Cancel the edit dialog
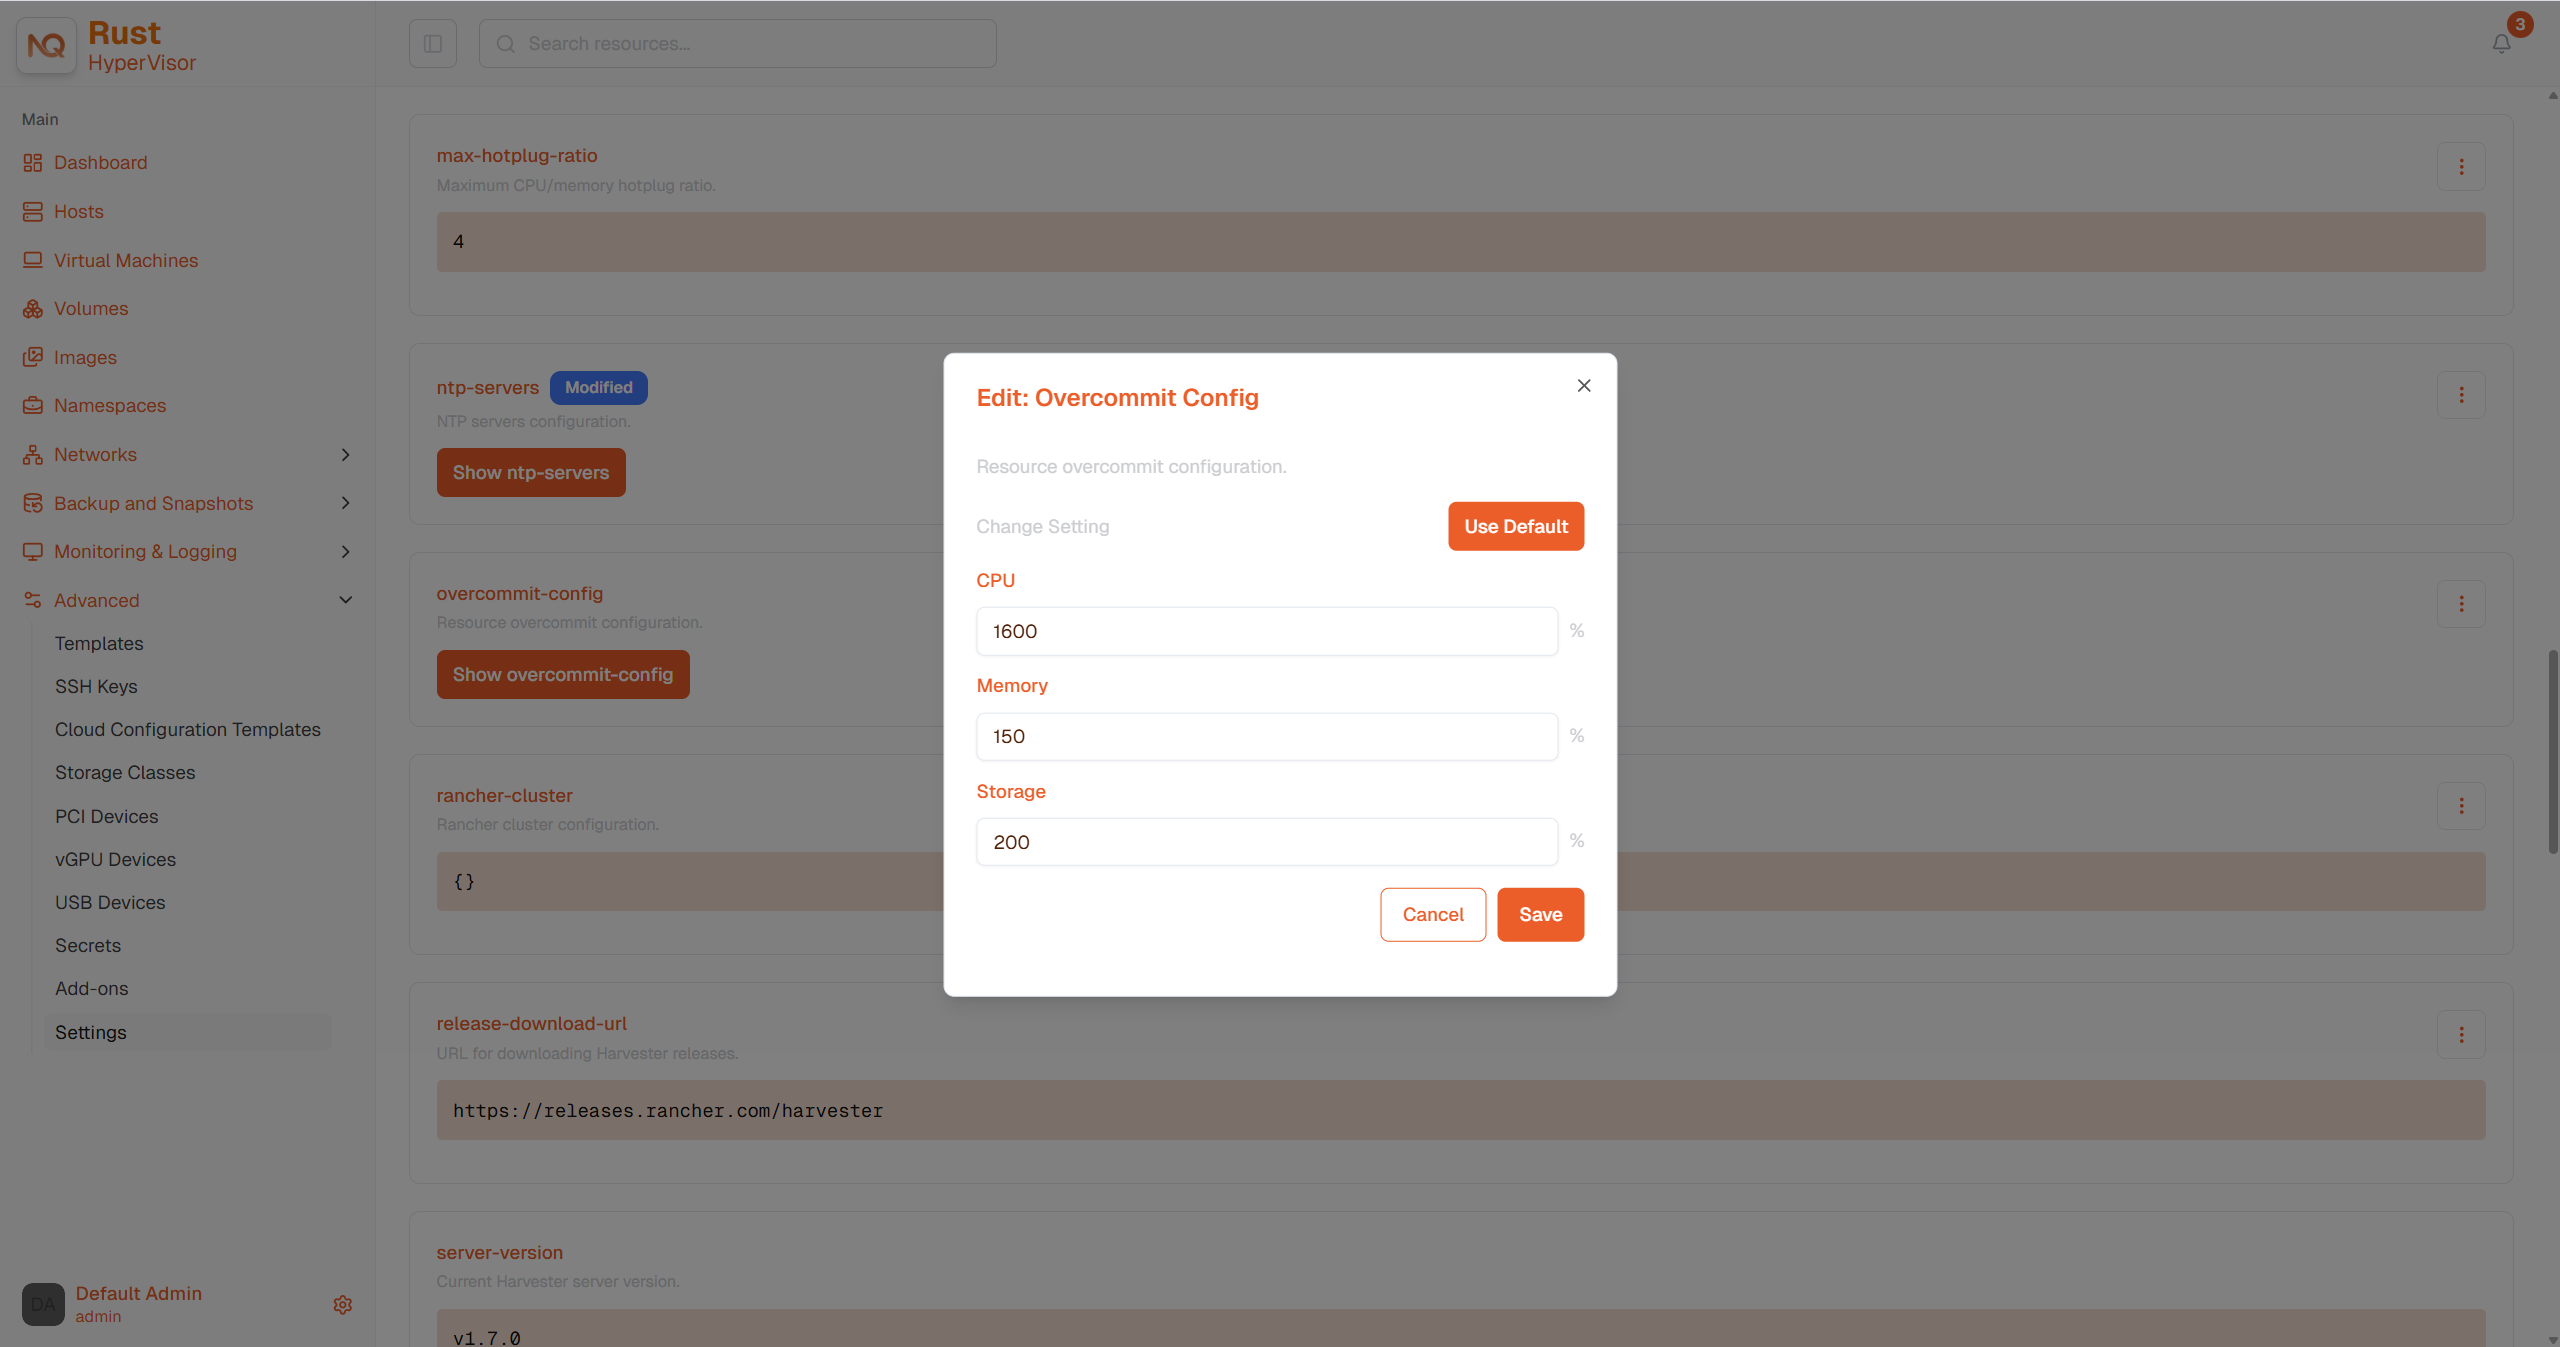 coord(1433,915)
